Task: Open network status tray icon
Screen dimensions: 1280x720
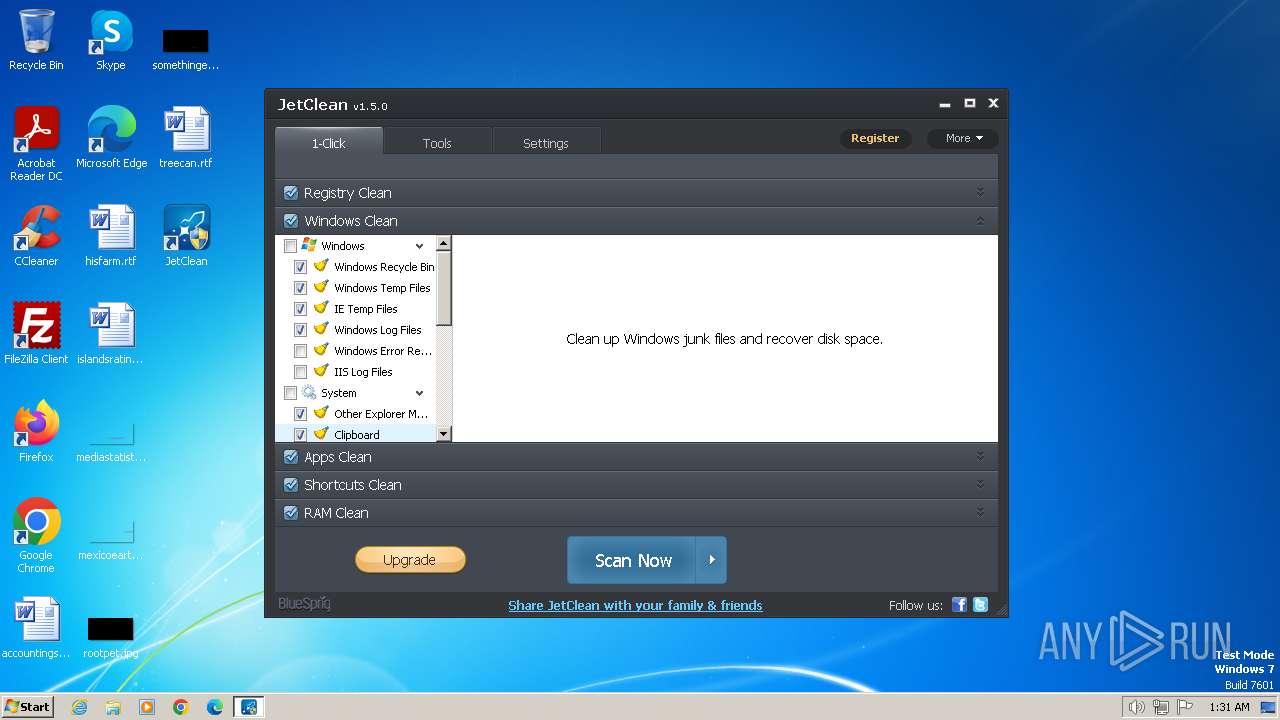Action: [x=1161, y=707]
